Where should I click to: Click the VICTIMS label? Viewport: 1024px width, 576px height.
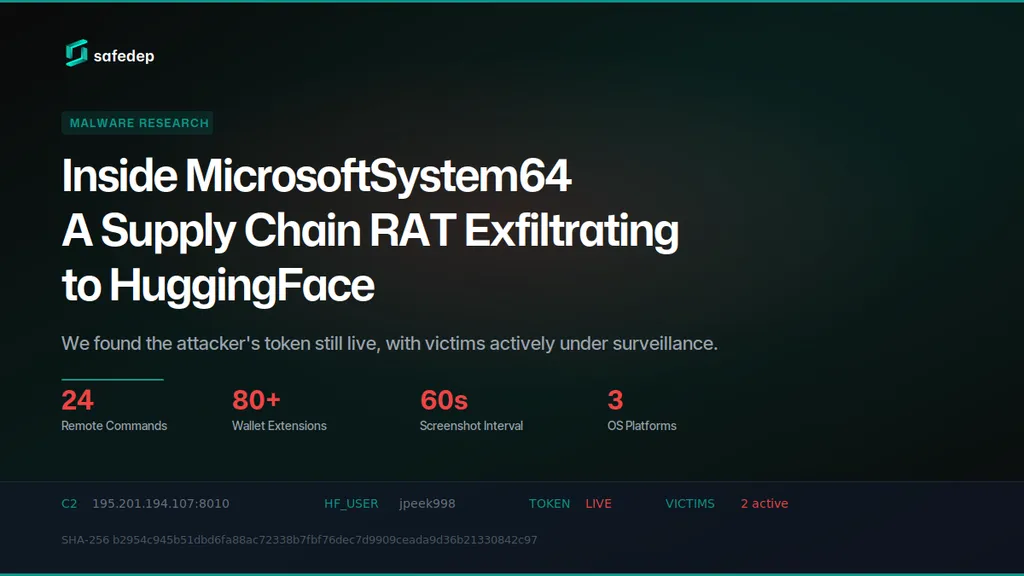click(690, 504)
